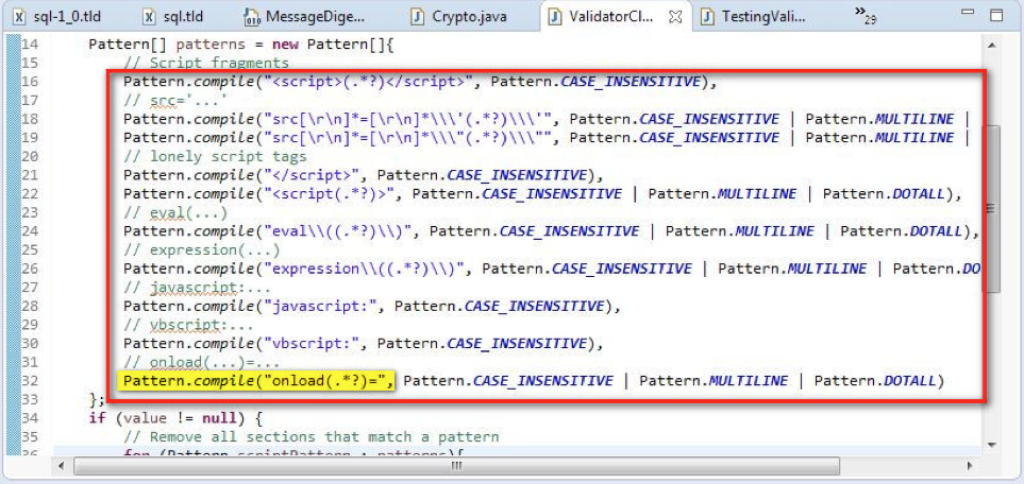Click line number 34 in the gutter
Viewport: 1024px width, 484px height.
30,418
